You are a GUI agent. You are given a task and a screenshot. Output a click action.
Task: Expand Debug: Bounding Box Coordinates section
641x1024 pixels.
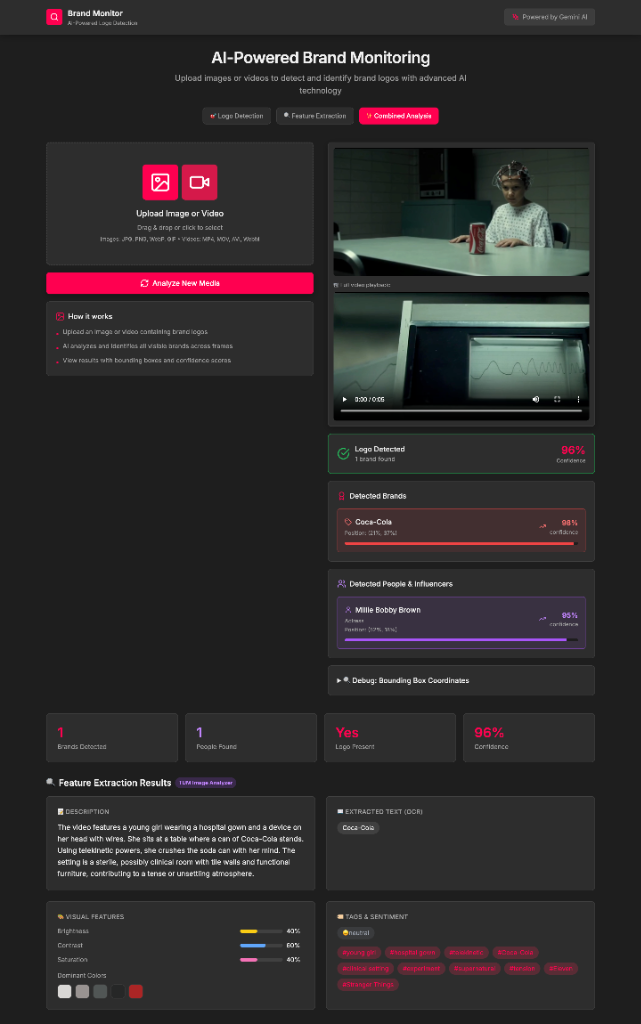click(461, 680)
